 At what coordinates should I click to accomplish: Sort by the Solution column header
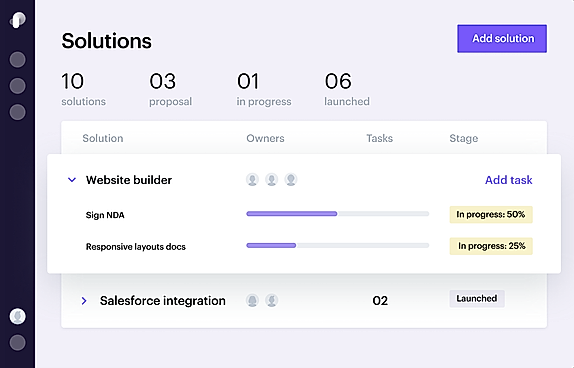(103, 138)
